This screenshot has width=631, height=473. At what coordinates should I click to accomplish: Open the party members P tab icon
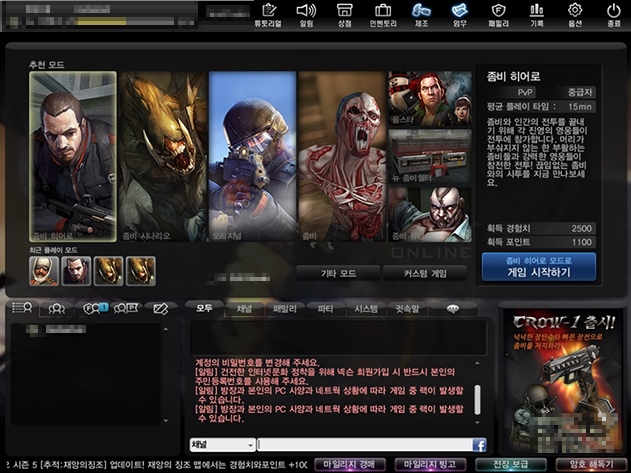point(126,308)
